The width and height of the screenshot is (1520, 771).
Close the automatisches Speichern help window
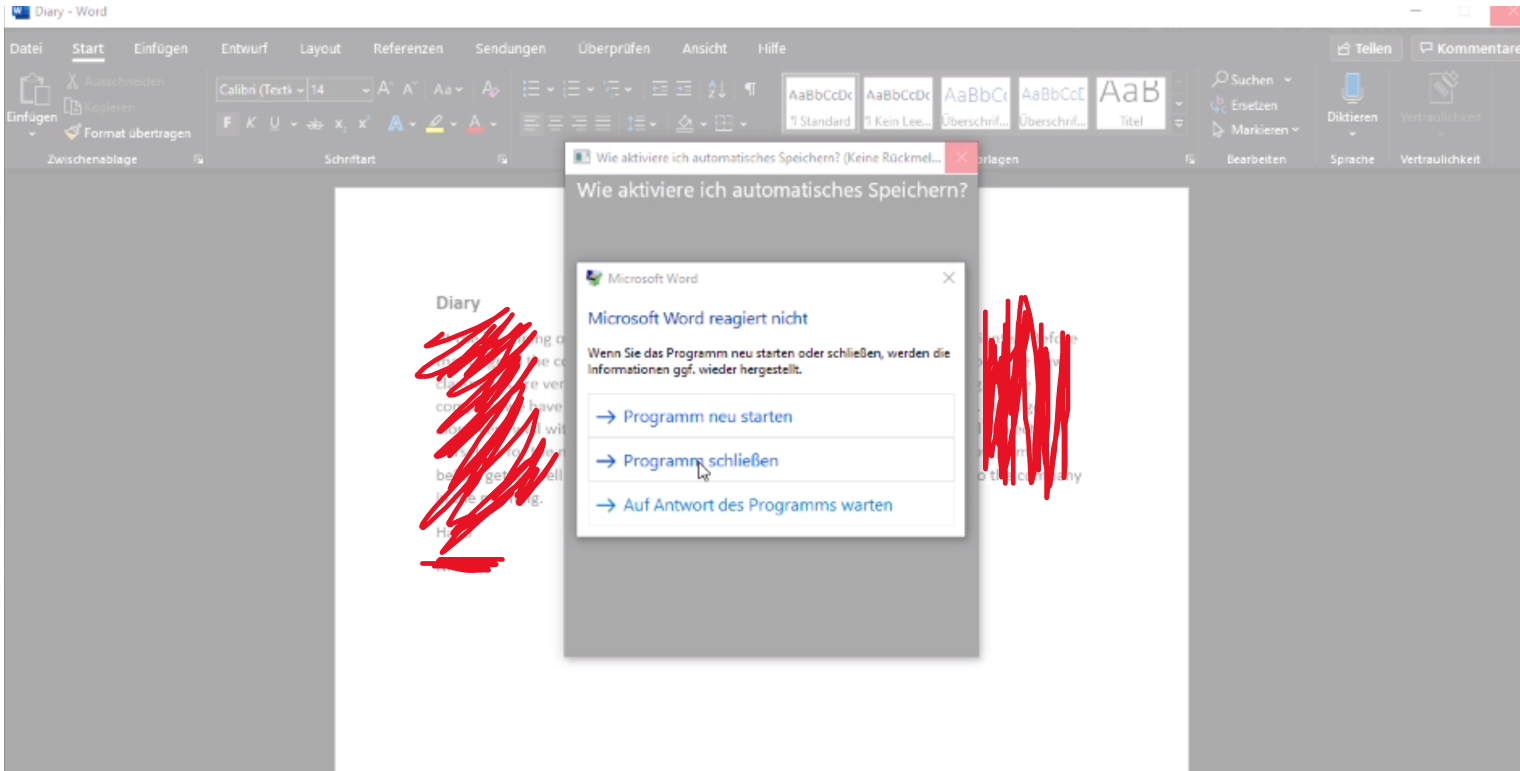coord(962,157)
